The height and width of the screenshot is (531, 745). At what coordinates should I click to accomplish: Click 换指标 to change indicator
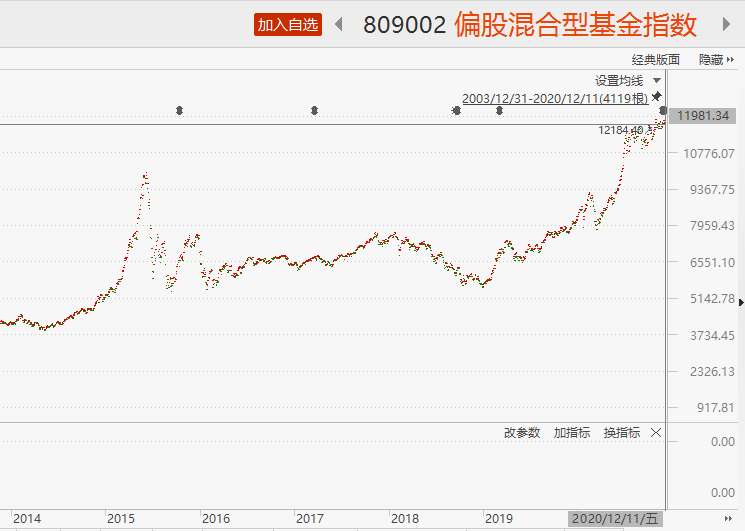622,433
